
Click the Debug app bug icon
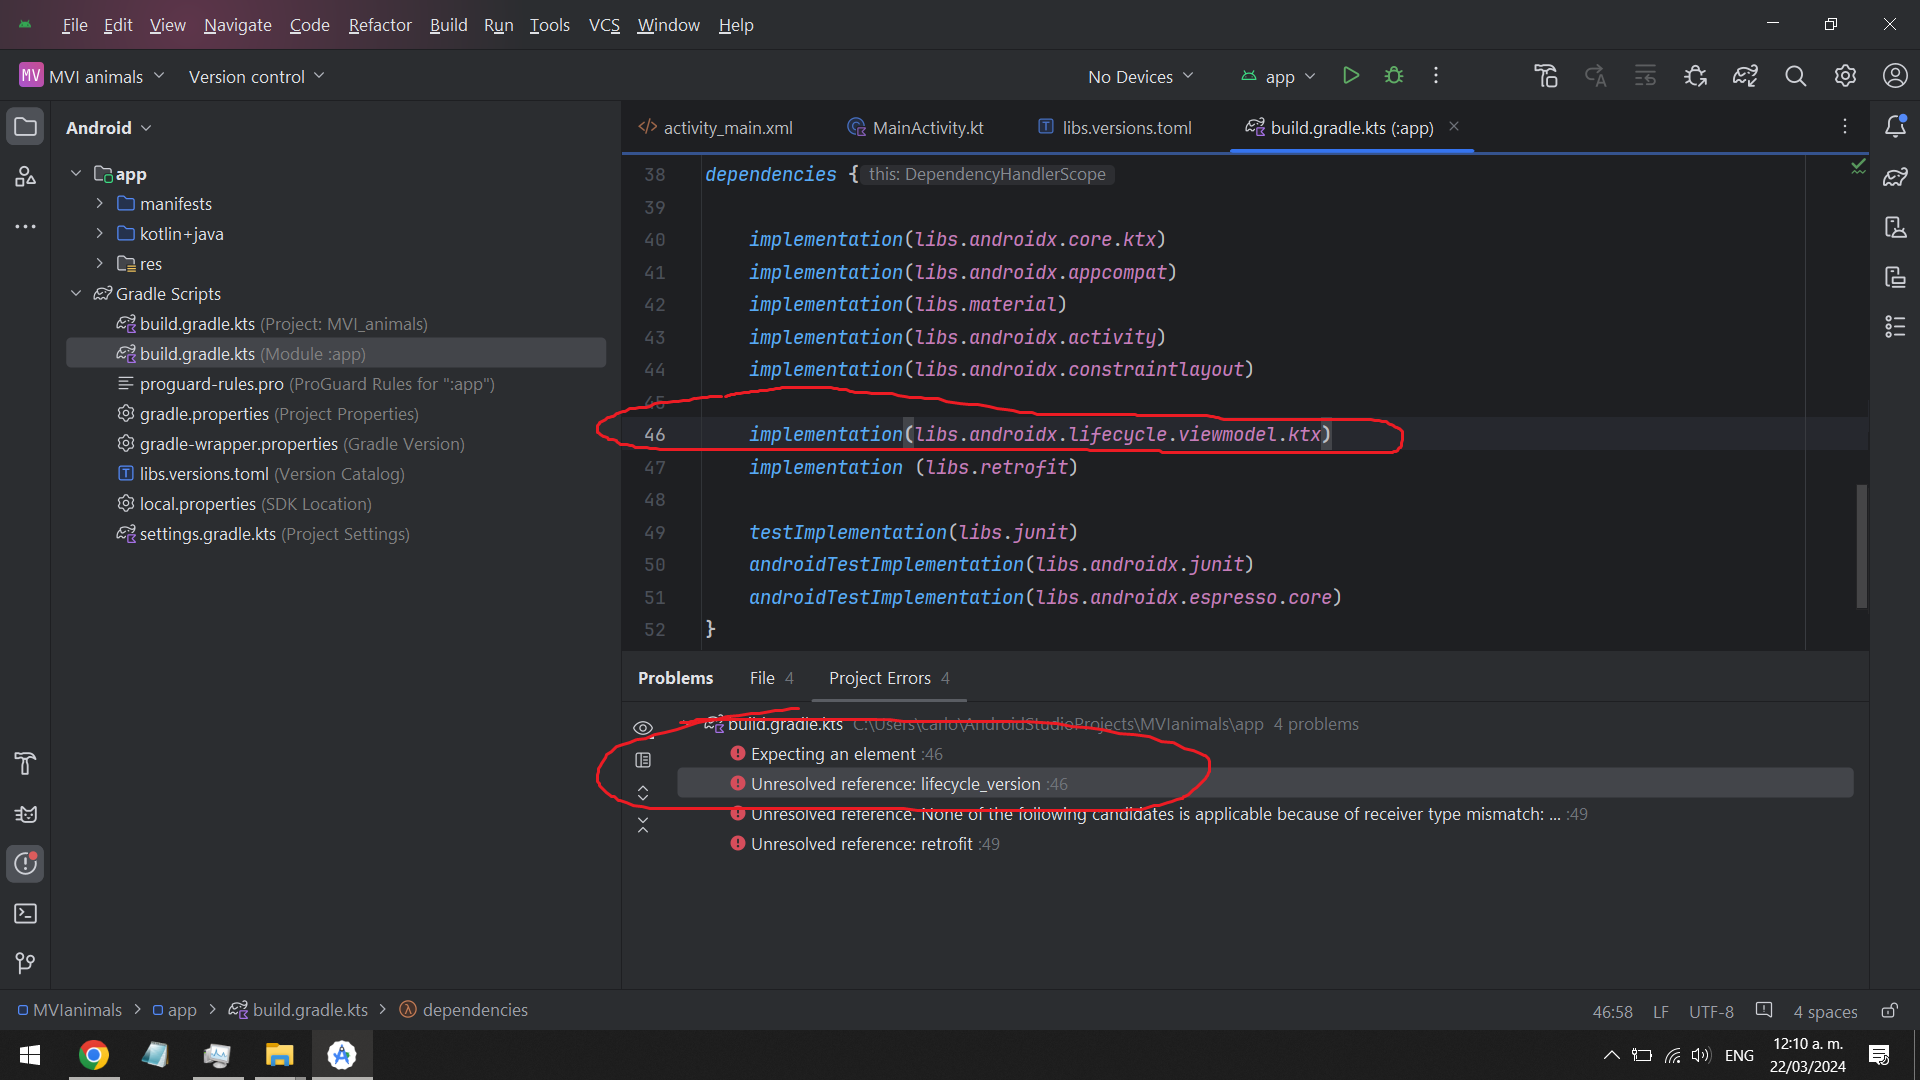coord(1394,76)
